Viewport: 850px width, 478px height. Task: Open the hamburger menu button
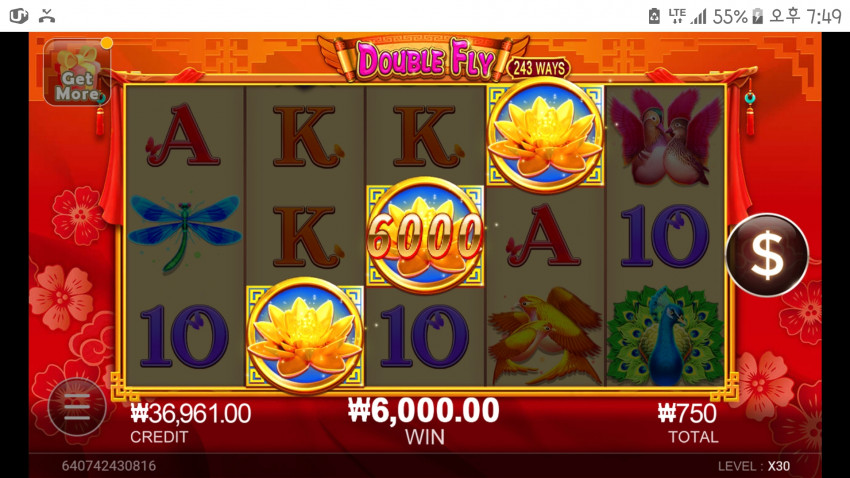[x=76, y=407]
